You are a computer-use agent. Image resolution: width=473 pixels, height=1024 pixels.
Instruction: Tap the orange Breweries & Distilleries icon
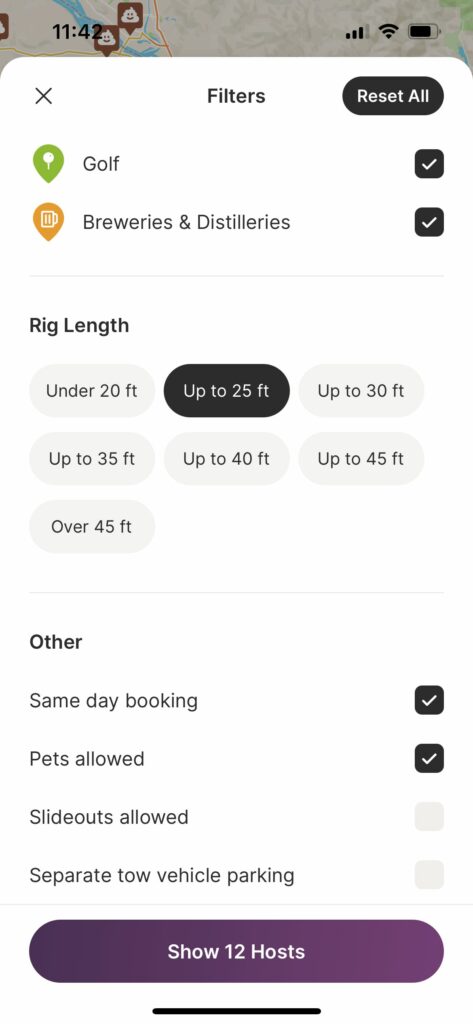[x=48, y=221]
